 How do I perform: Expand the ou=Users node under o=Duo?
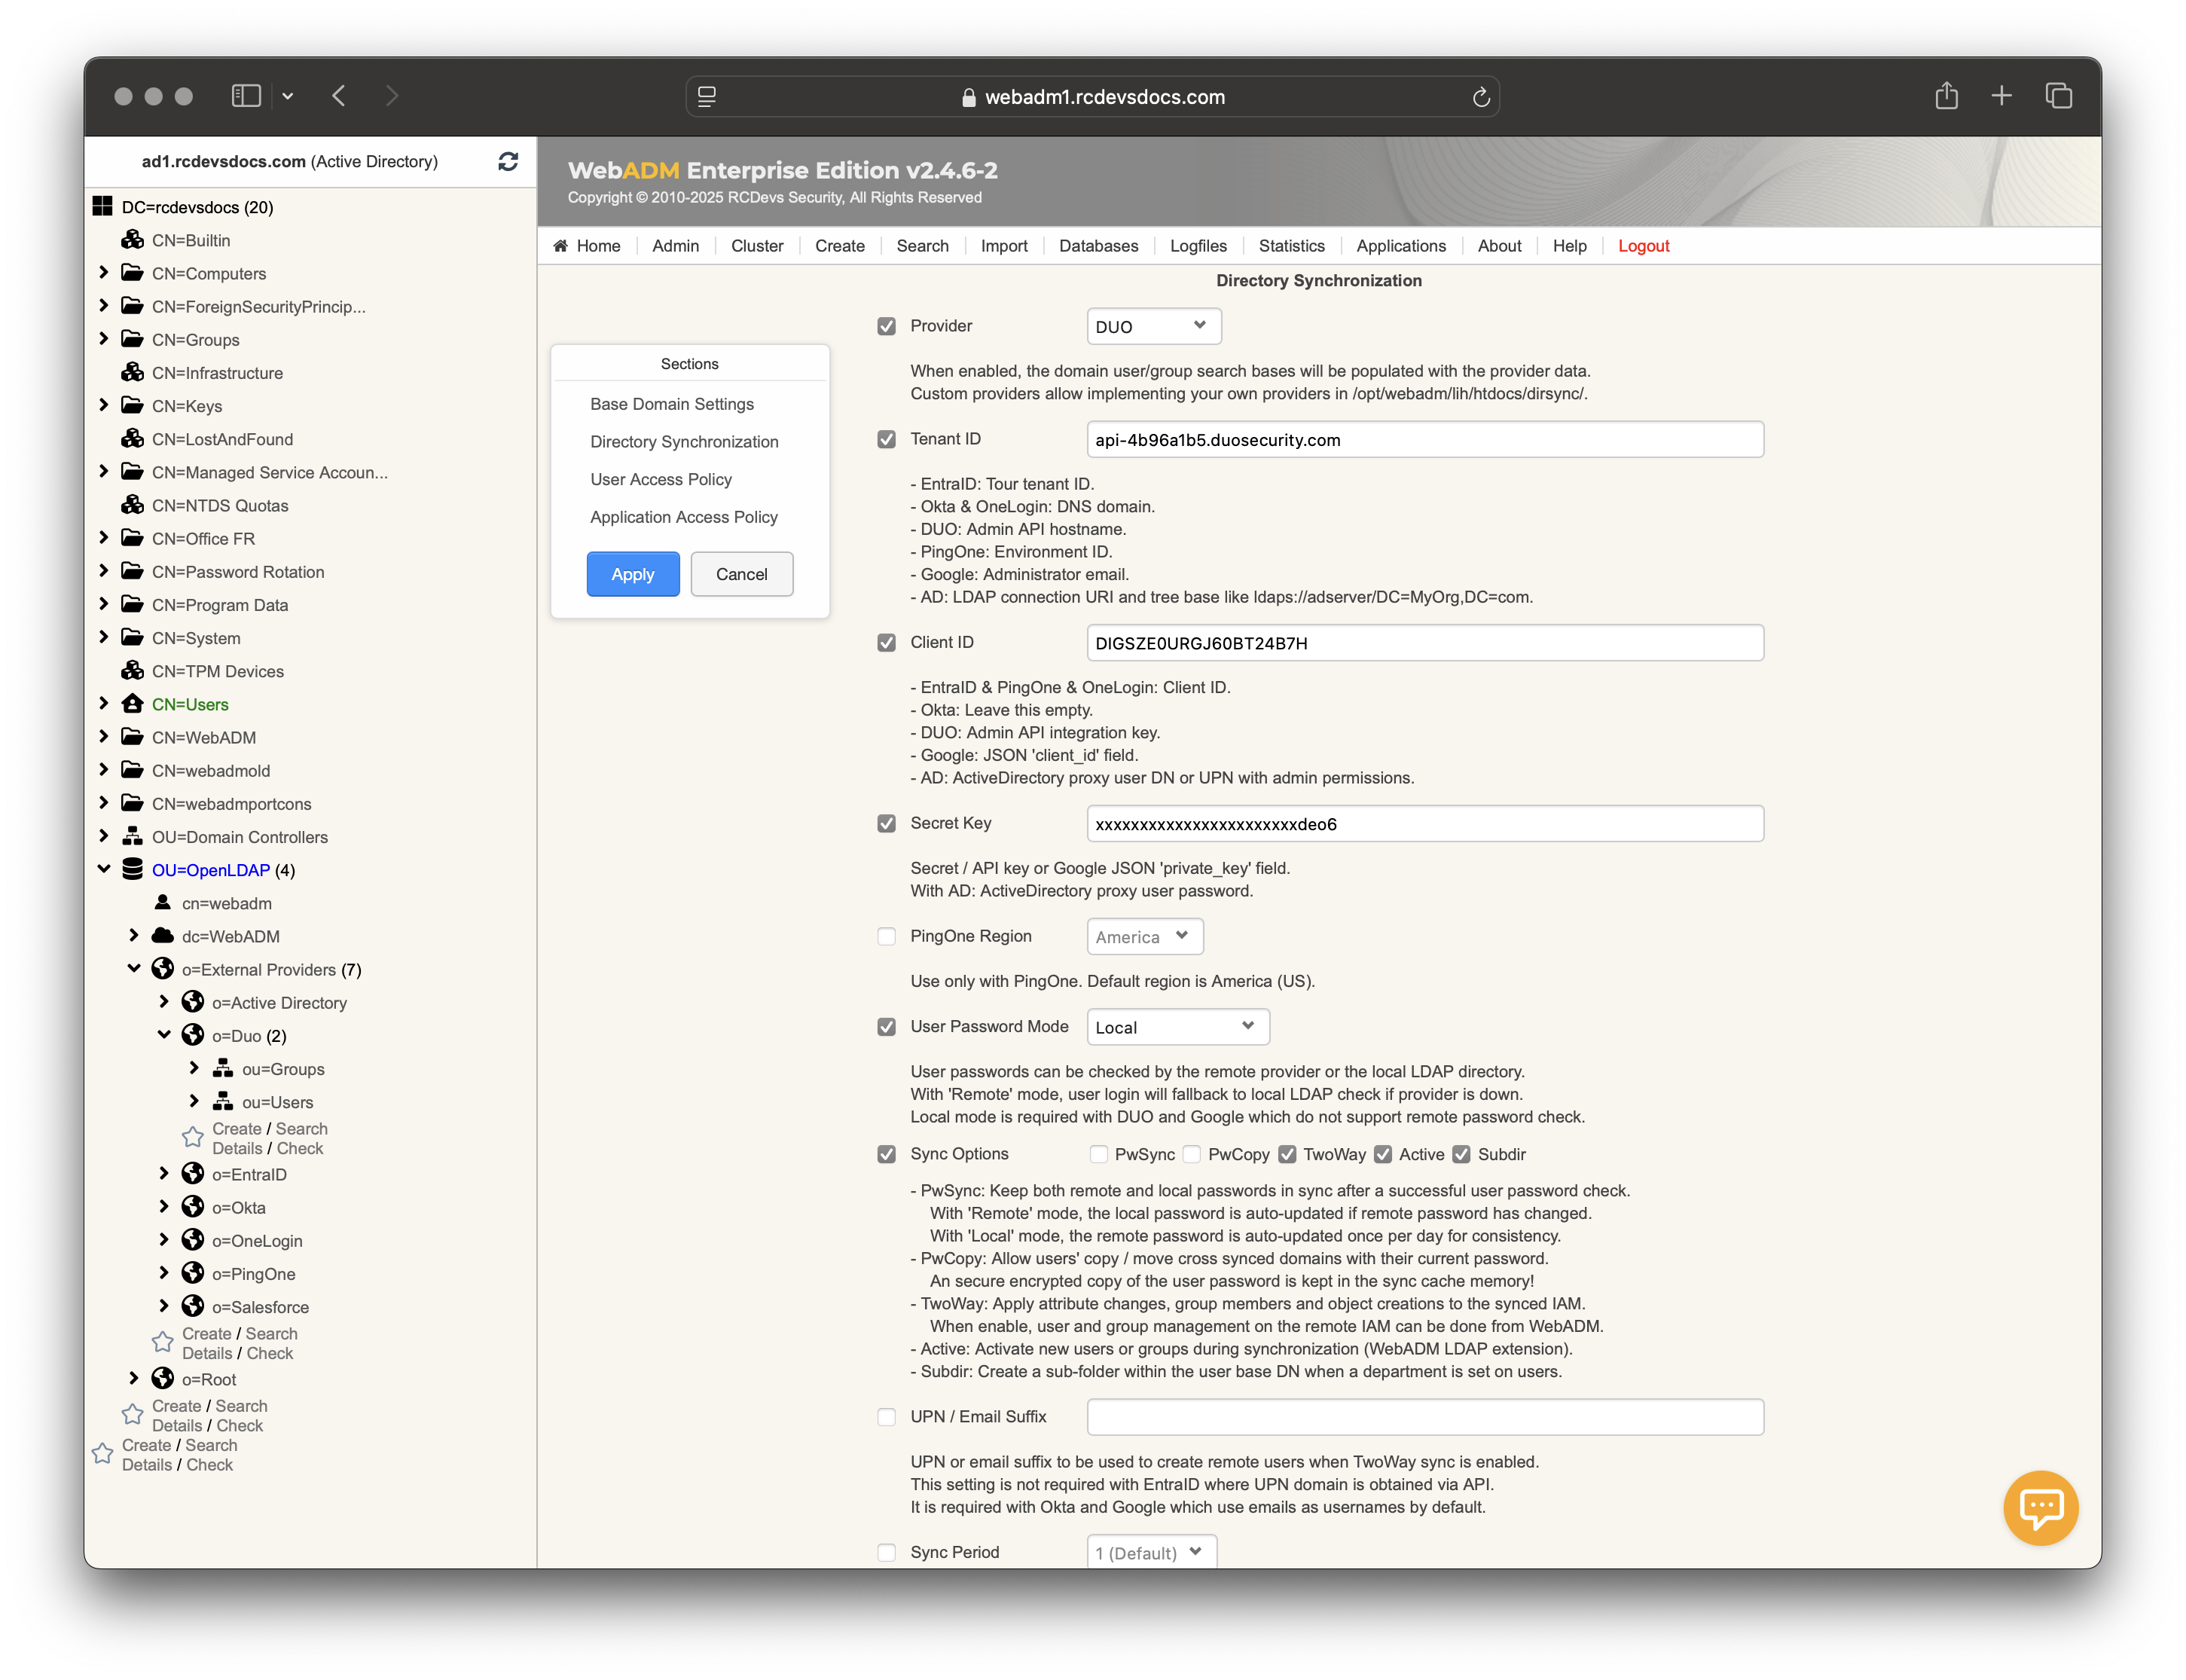[x=193, y=1101]
